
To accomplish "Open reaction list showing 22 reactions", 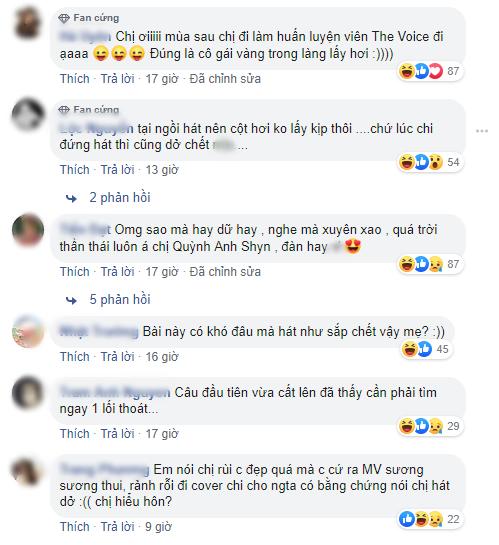I will point(430,519).
